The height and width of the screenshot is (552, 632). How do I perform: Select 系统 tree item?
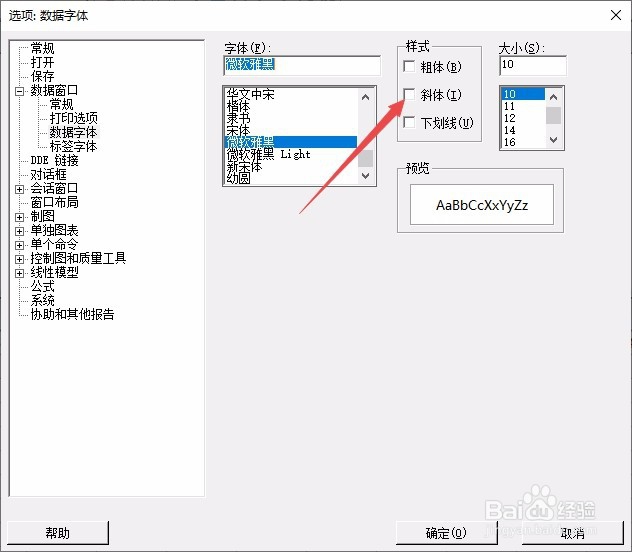click(x=42, y=301)
